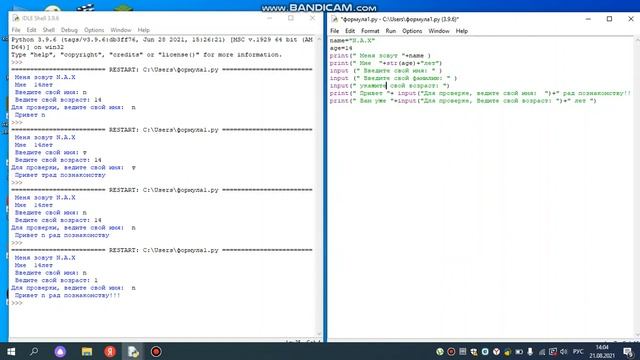The image size is (640, 360).
Task: Open Help menu in IDLE Shell window
Action: tap(143, 30)
